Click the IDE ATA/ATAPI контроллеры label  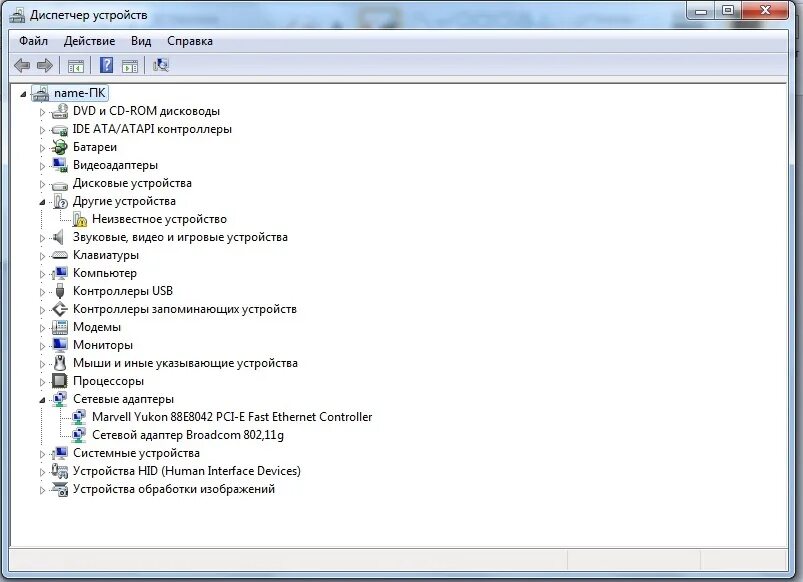pos(152,129)
